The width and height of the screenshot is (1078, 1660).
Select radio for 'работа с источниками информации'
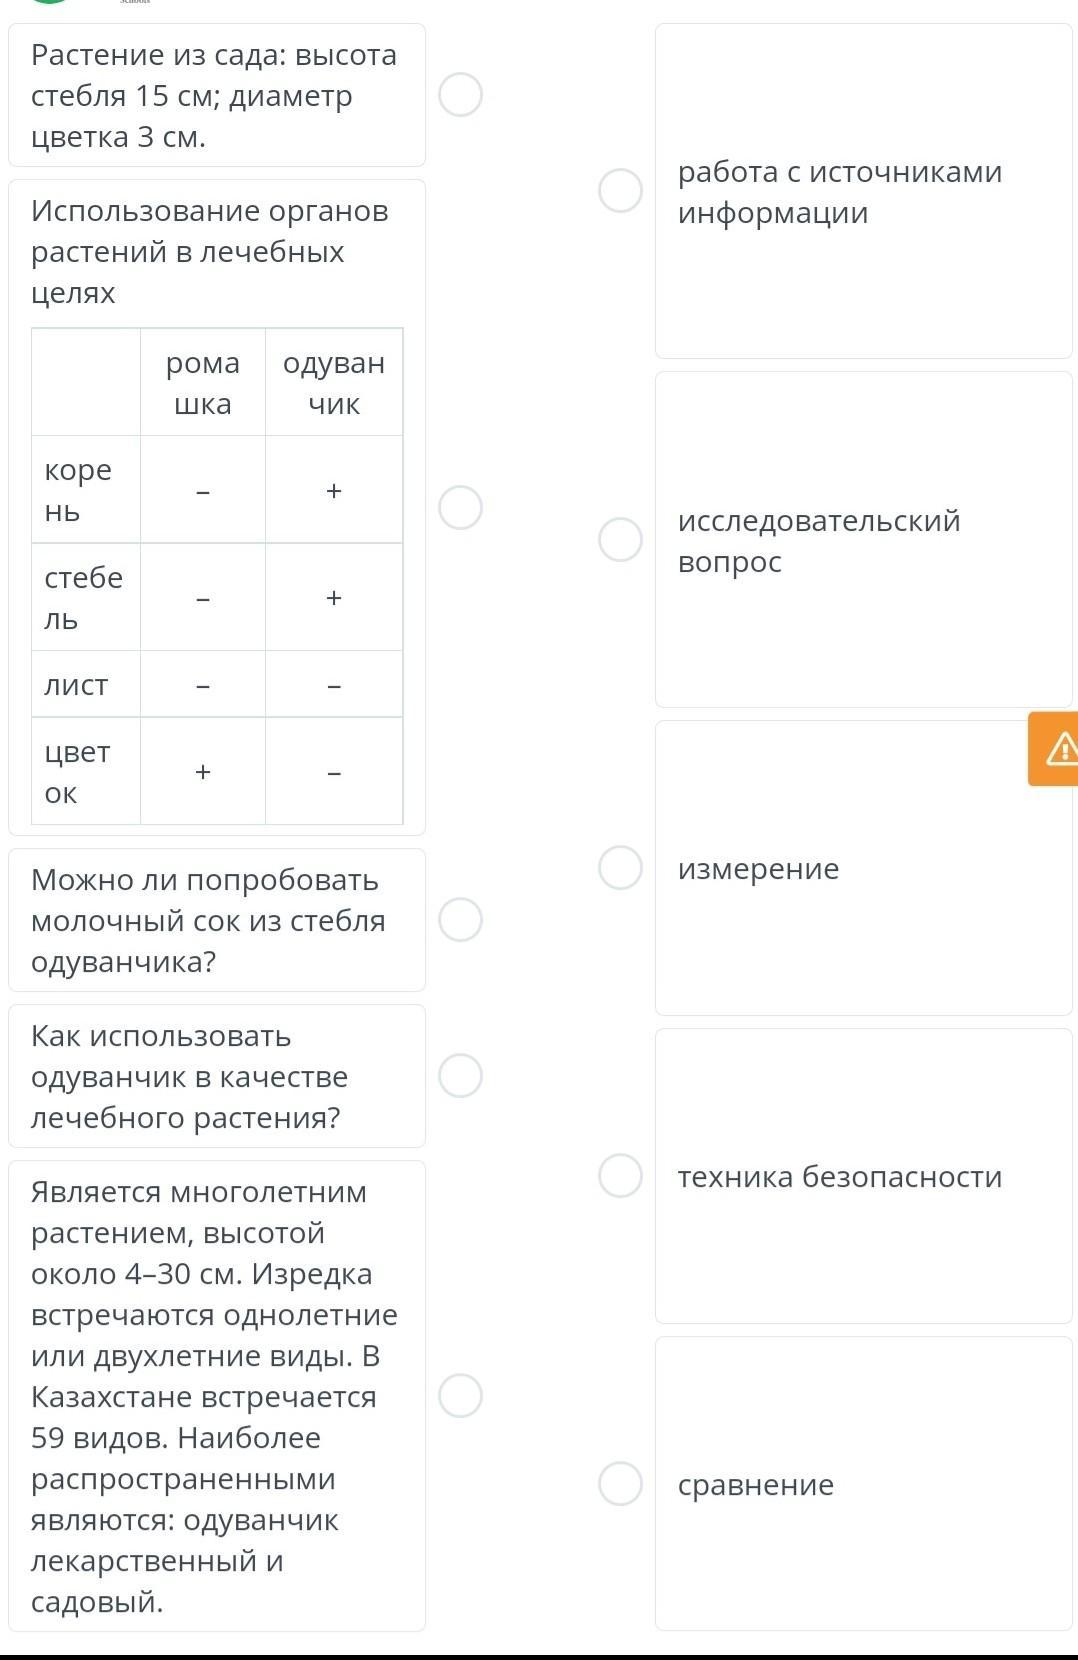[x=620, y=190]
